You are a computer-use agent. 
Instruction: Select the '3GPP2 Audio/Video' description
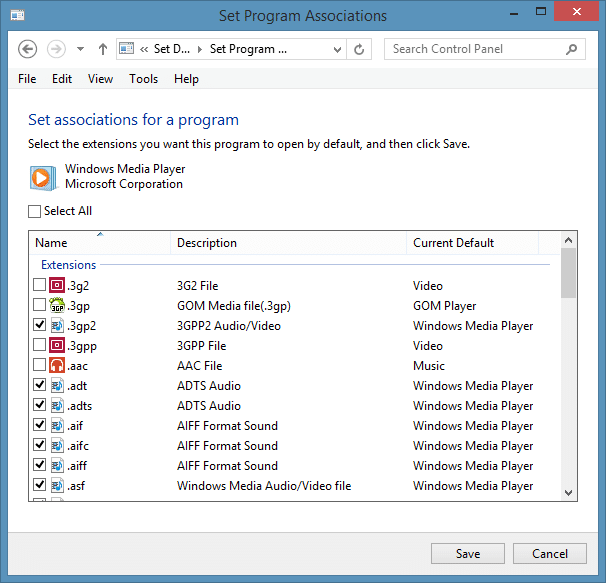point(229,326)
